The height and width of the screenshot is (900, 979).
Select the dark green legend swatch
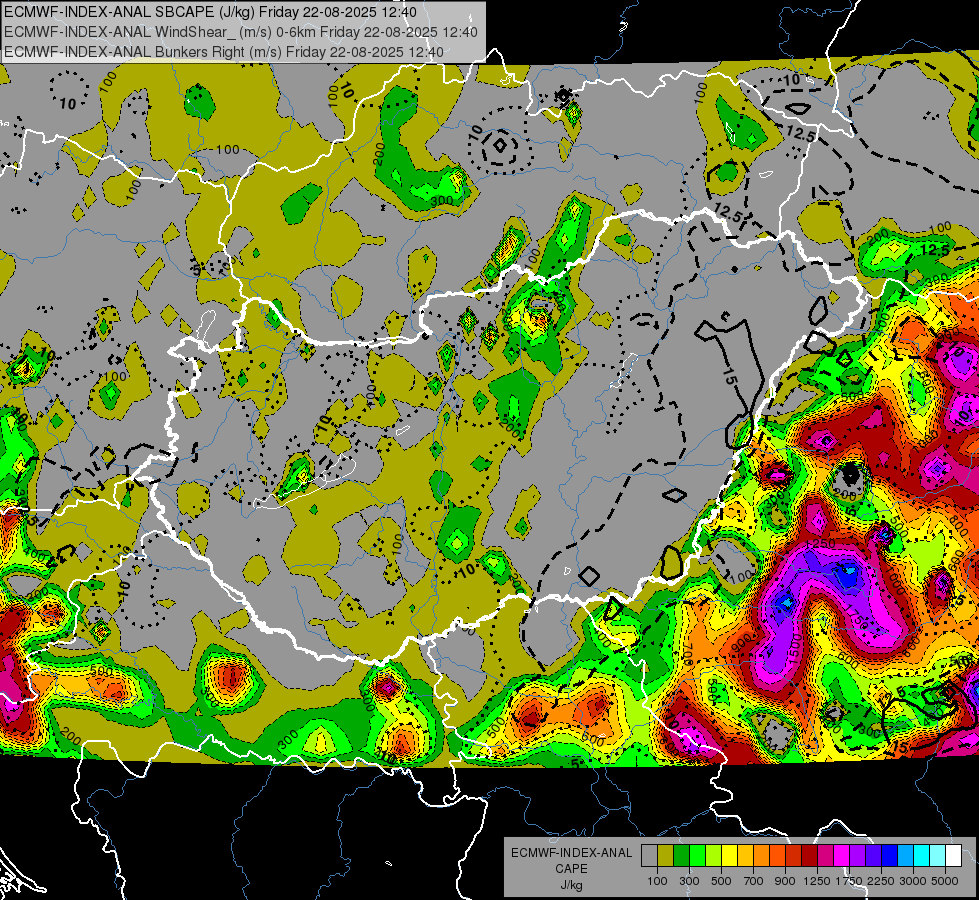[681, 855]
